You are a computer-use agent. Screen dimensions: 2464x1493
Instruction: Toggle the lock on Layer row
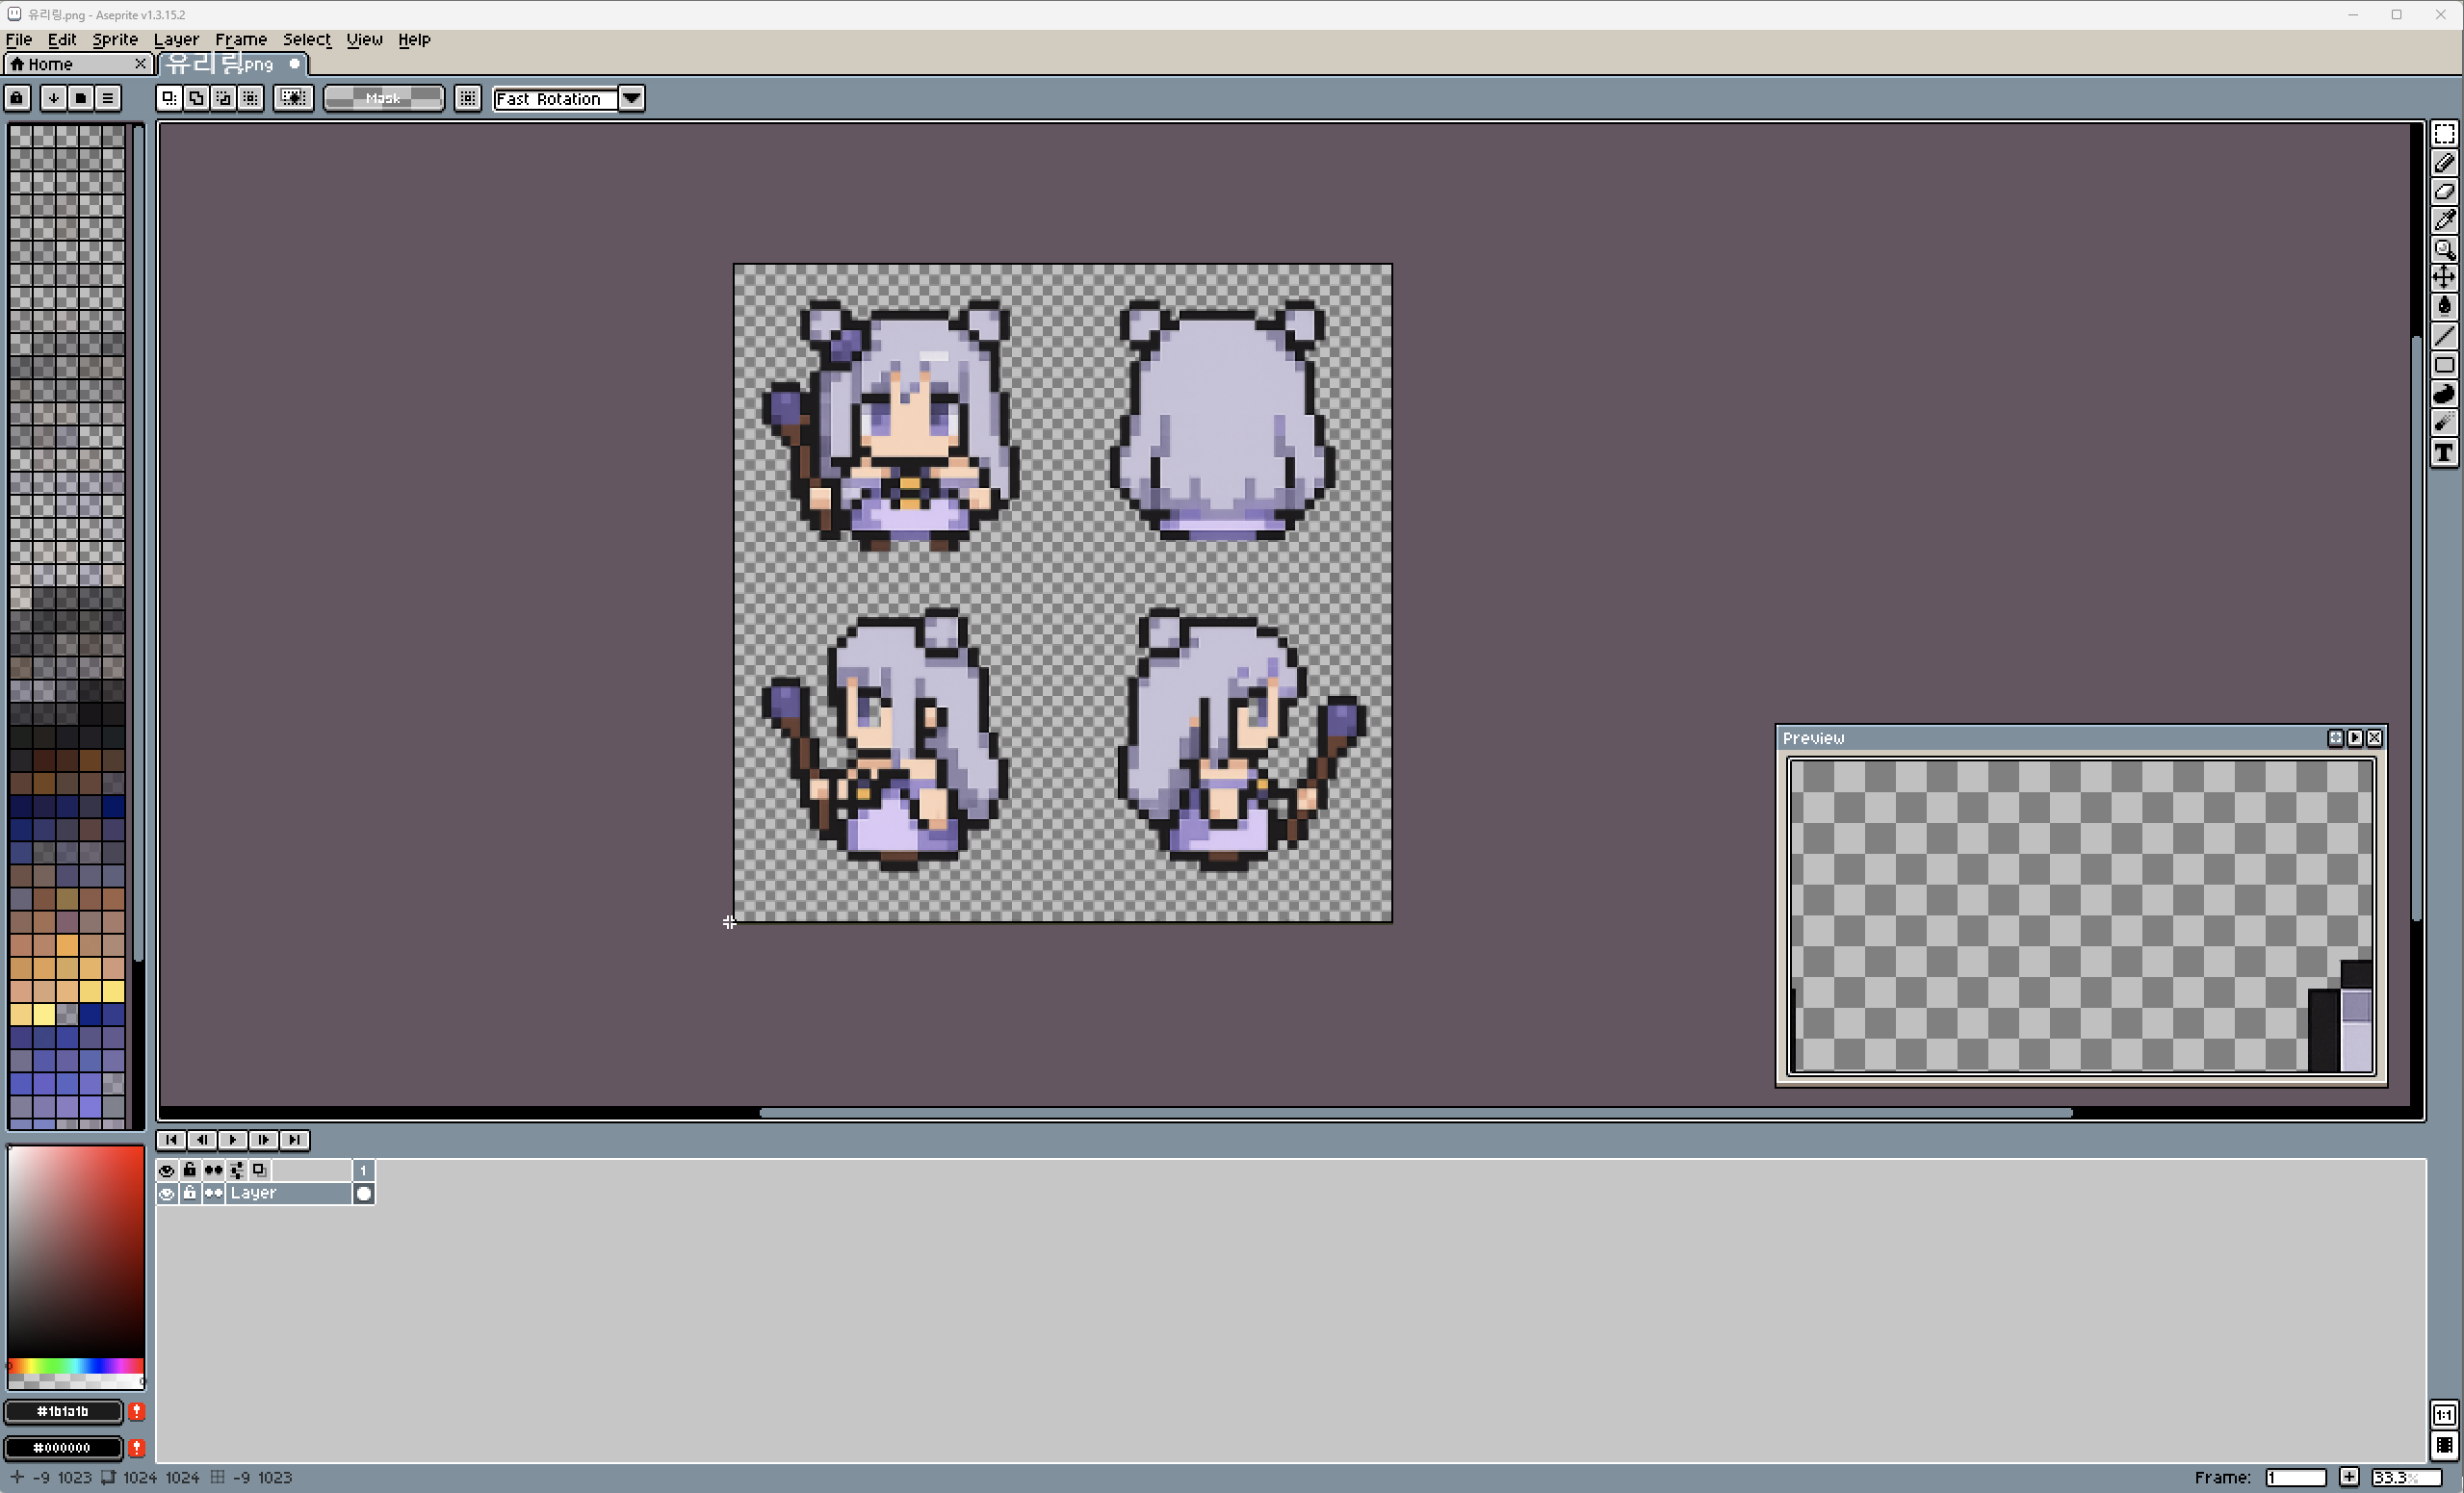pos(189,1193)
